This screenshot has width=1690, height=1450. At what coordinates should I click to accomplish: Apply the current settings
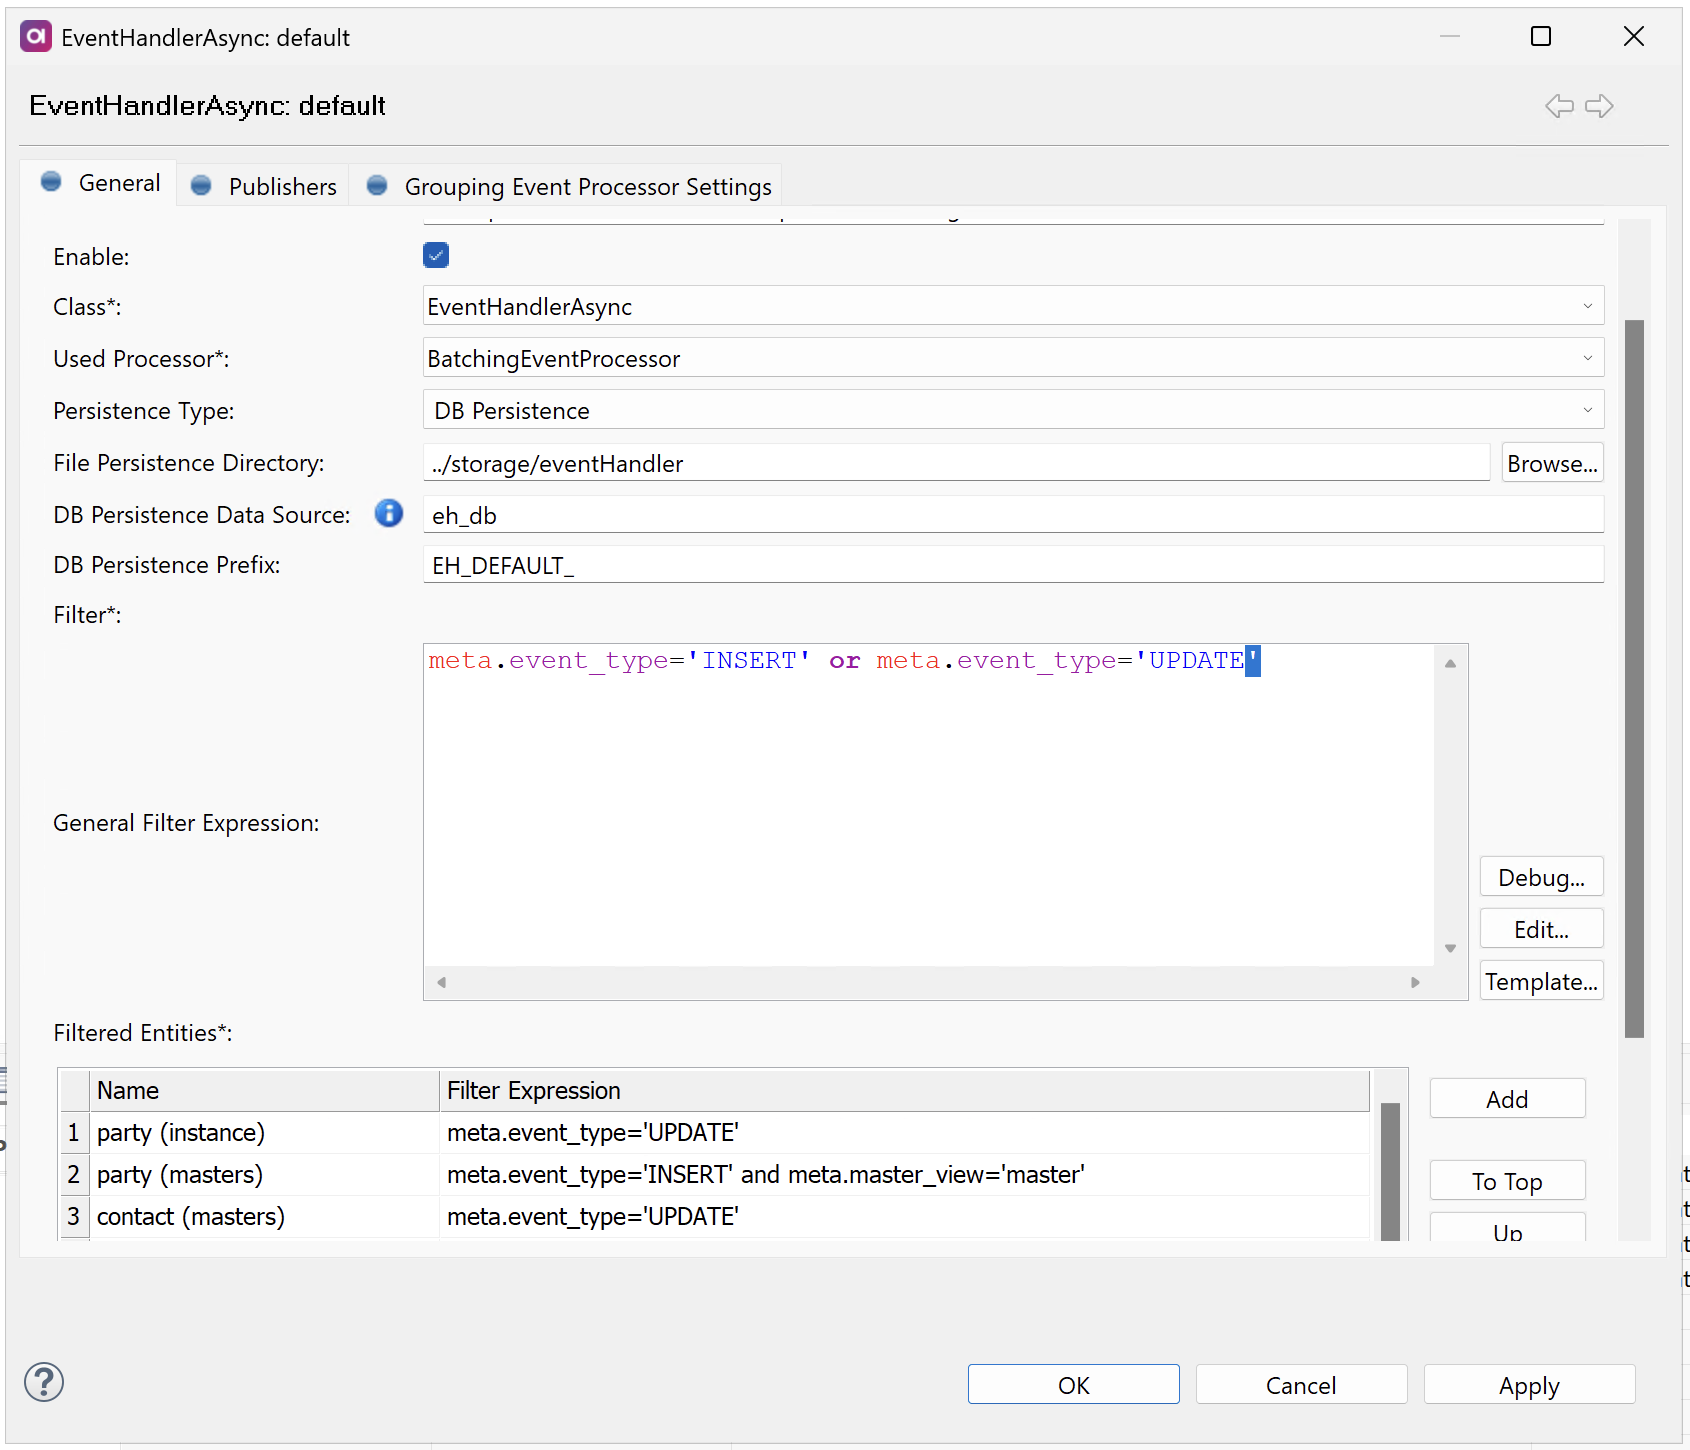click(x=1528, y=1385)
